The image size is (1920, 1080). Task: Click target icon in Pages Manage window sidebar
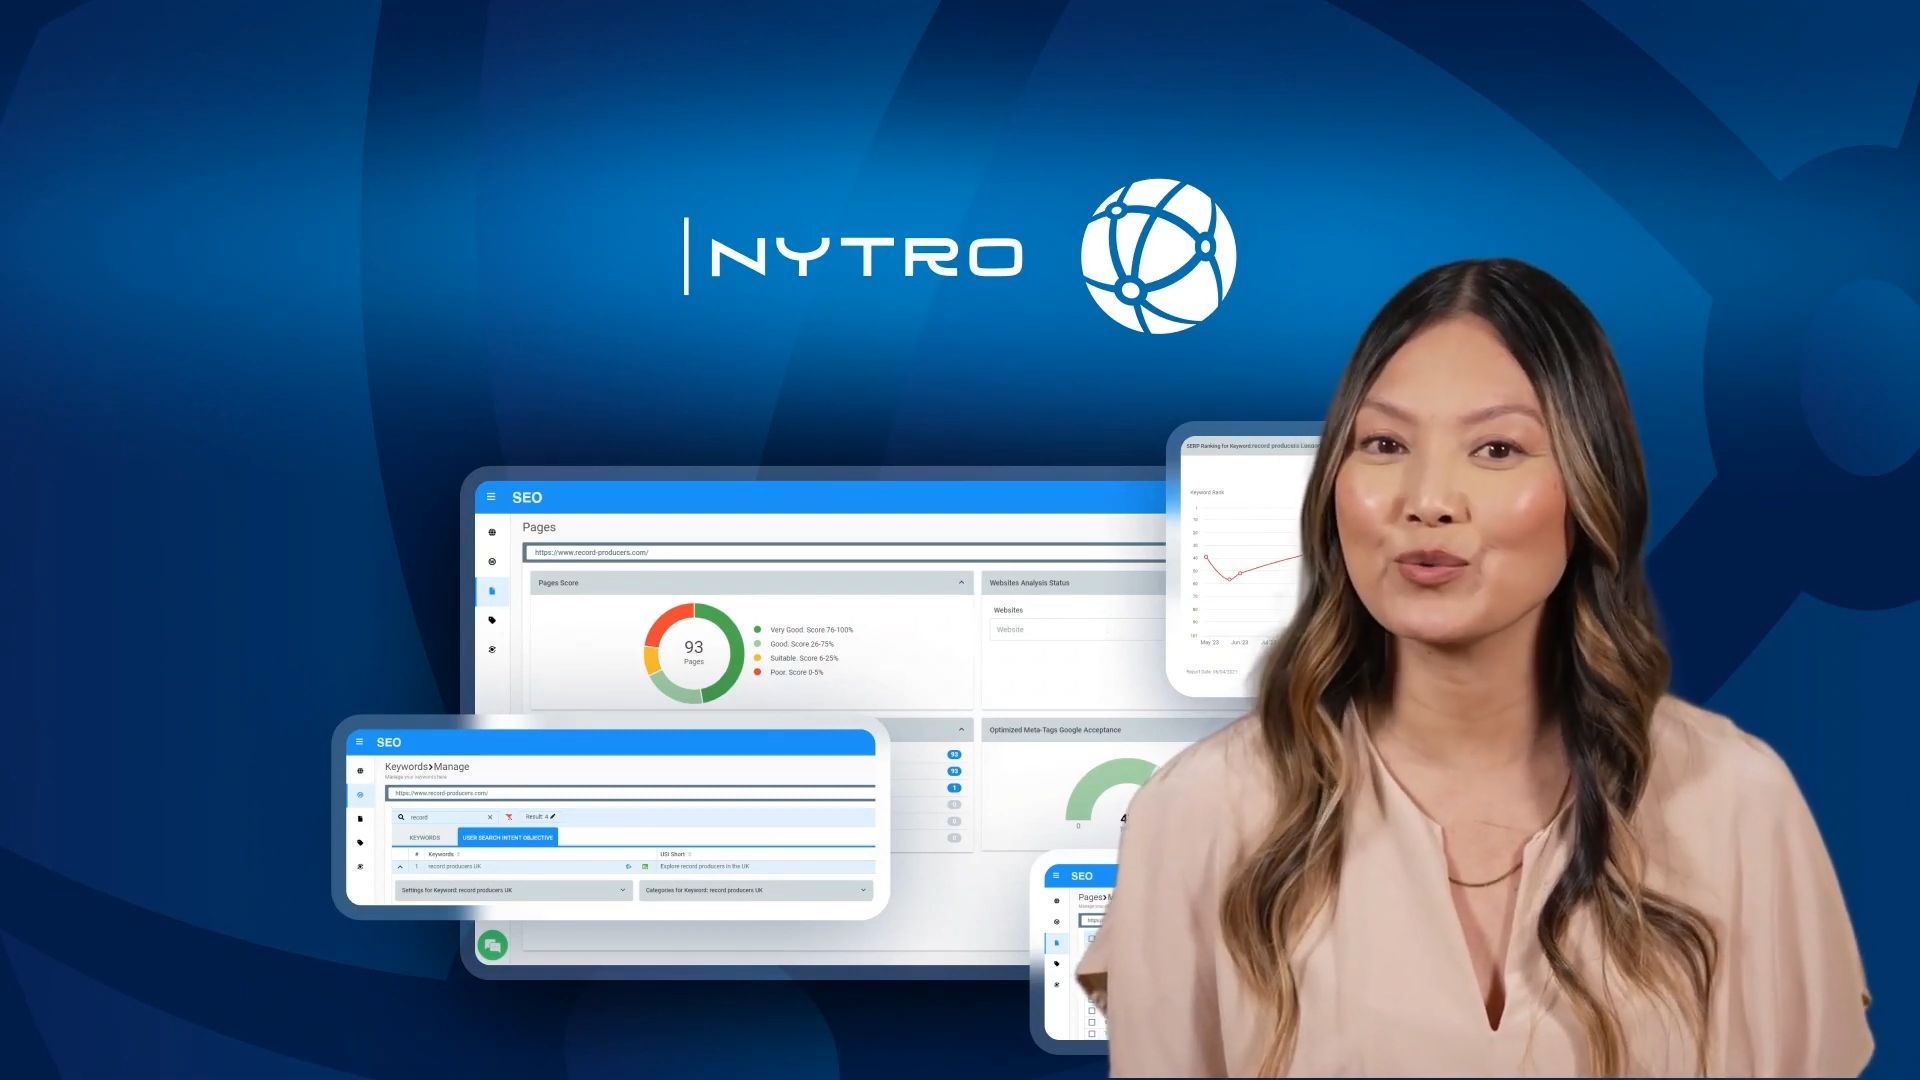click(x=1056, y=922)
